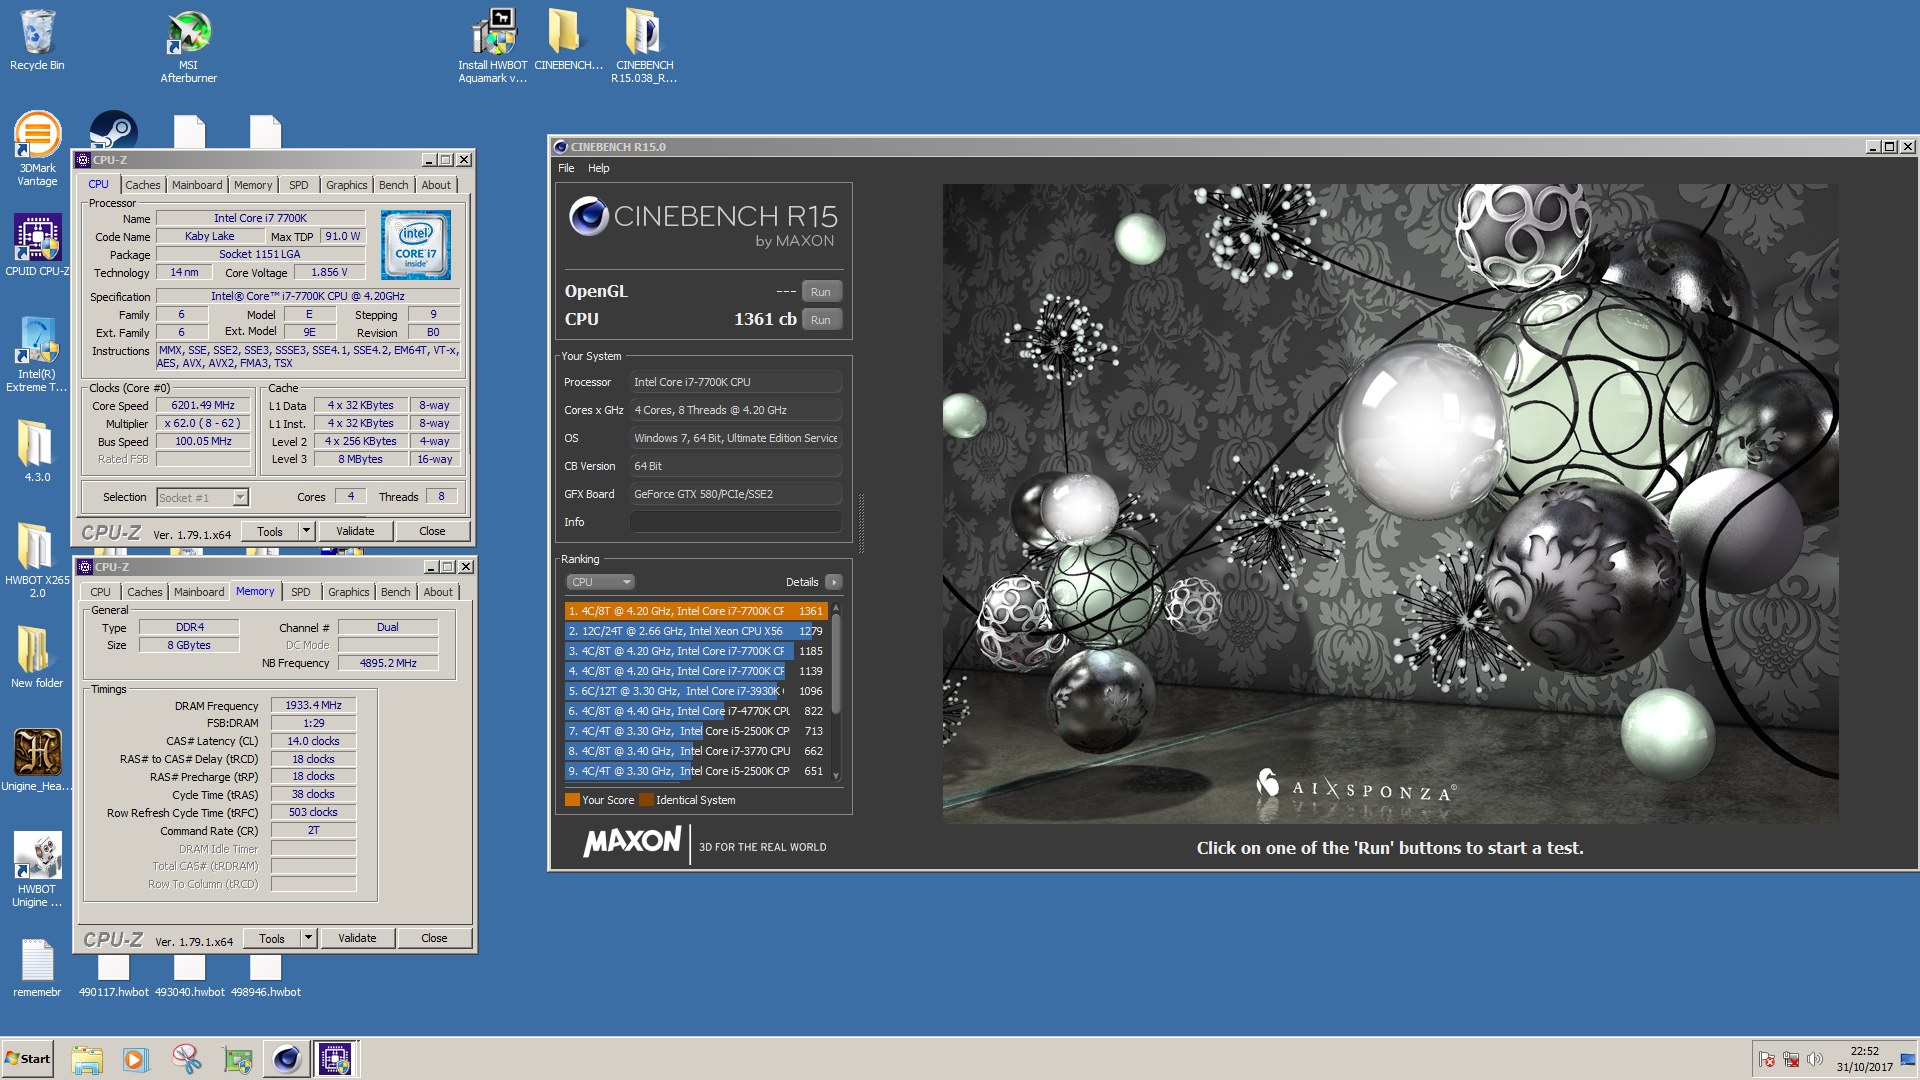The image size is (1920, 1080).
Task: Run the CPU benchmark test
Action: (x=821, y=320)
